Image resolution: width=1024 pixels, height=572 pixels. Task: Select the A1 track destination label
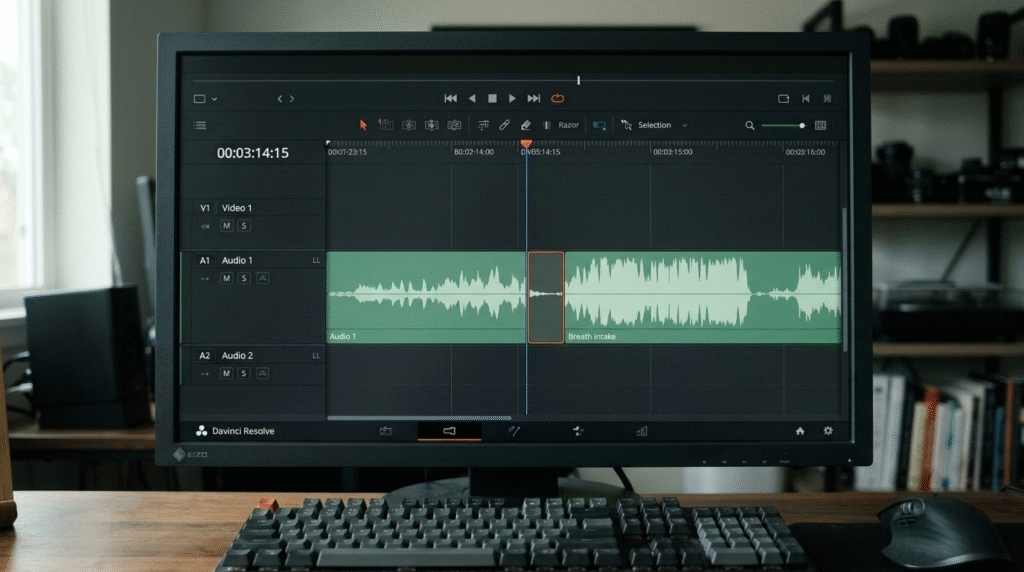[x=205, y=260]
